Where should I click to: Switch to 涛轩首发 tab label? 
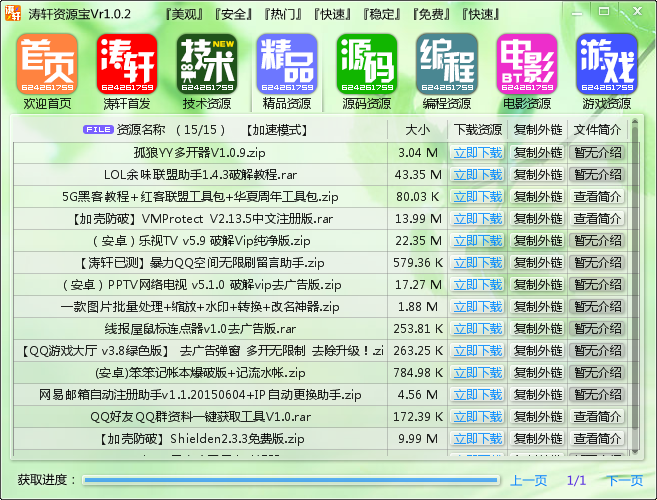[127, 104]
